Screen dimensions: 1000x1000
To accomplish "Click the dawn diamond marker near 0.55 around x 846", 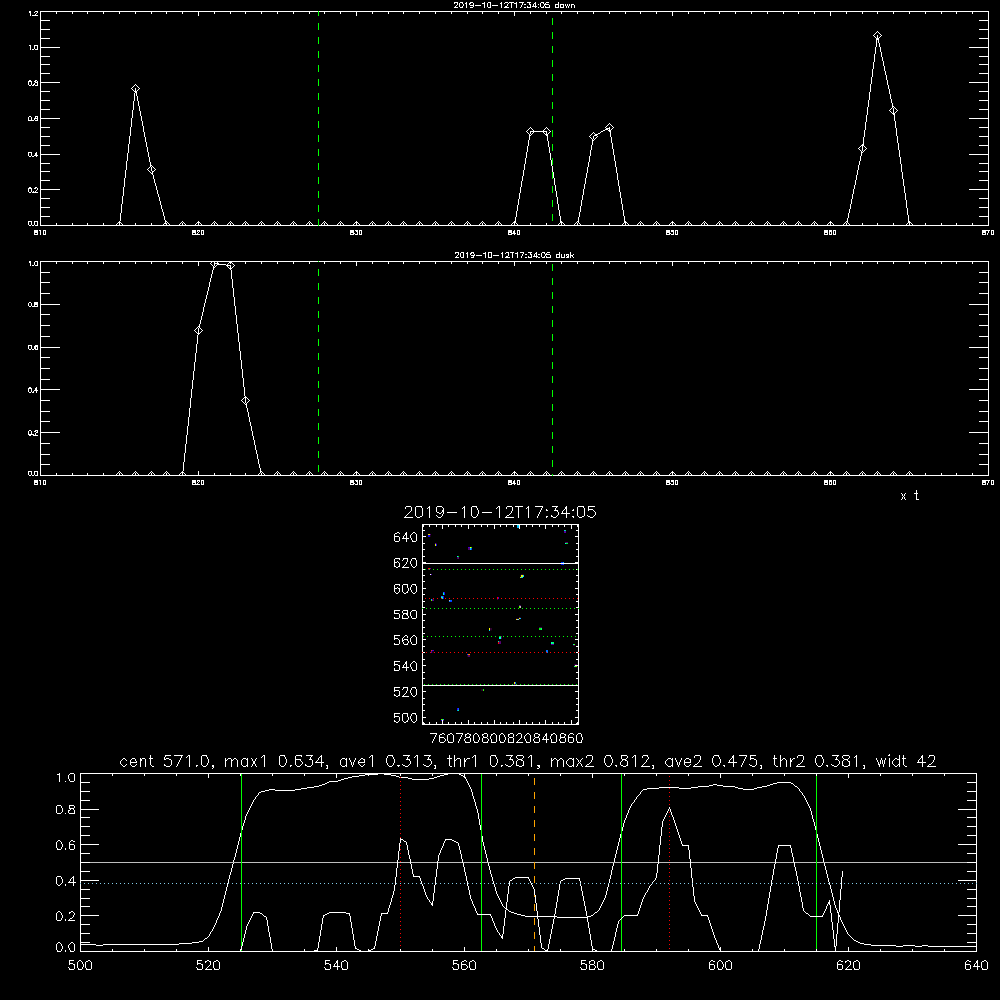I will pos(610,128).
